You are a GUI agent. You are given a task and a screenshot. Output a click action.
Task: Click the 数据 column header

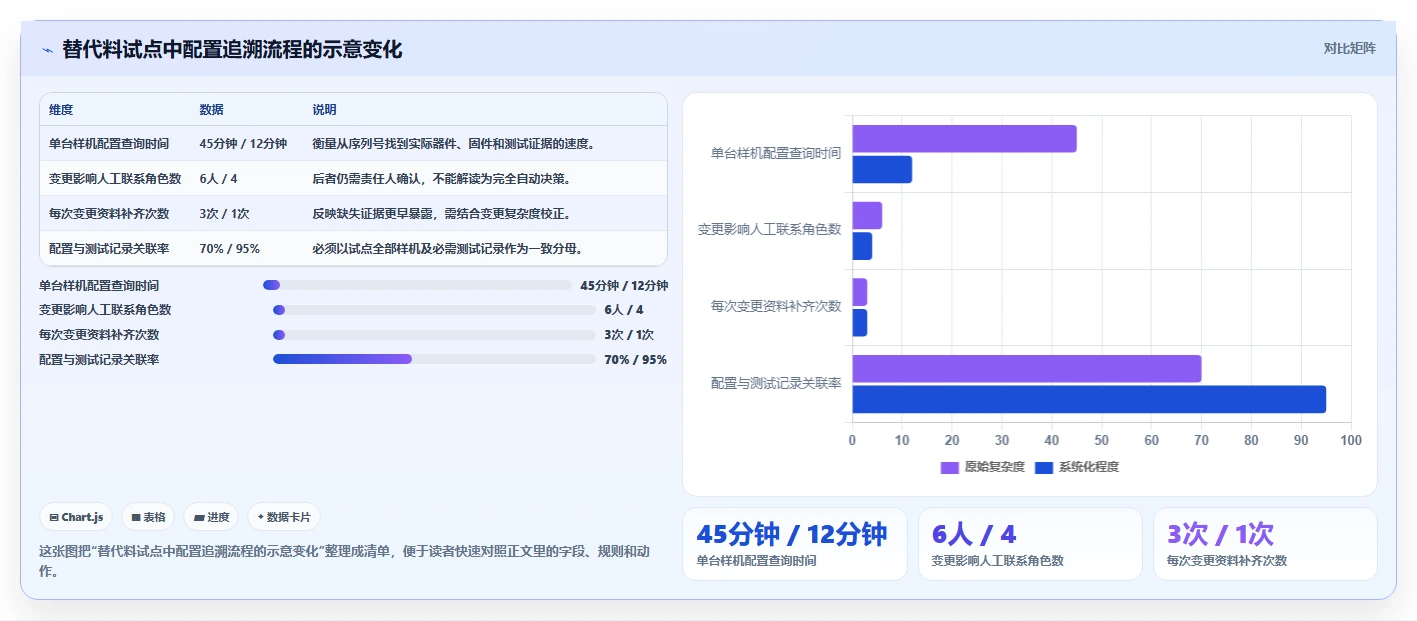tap(212, 110)
